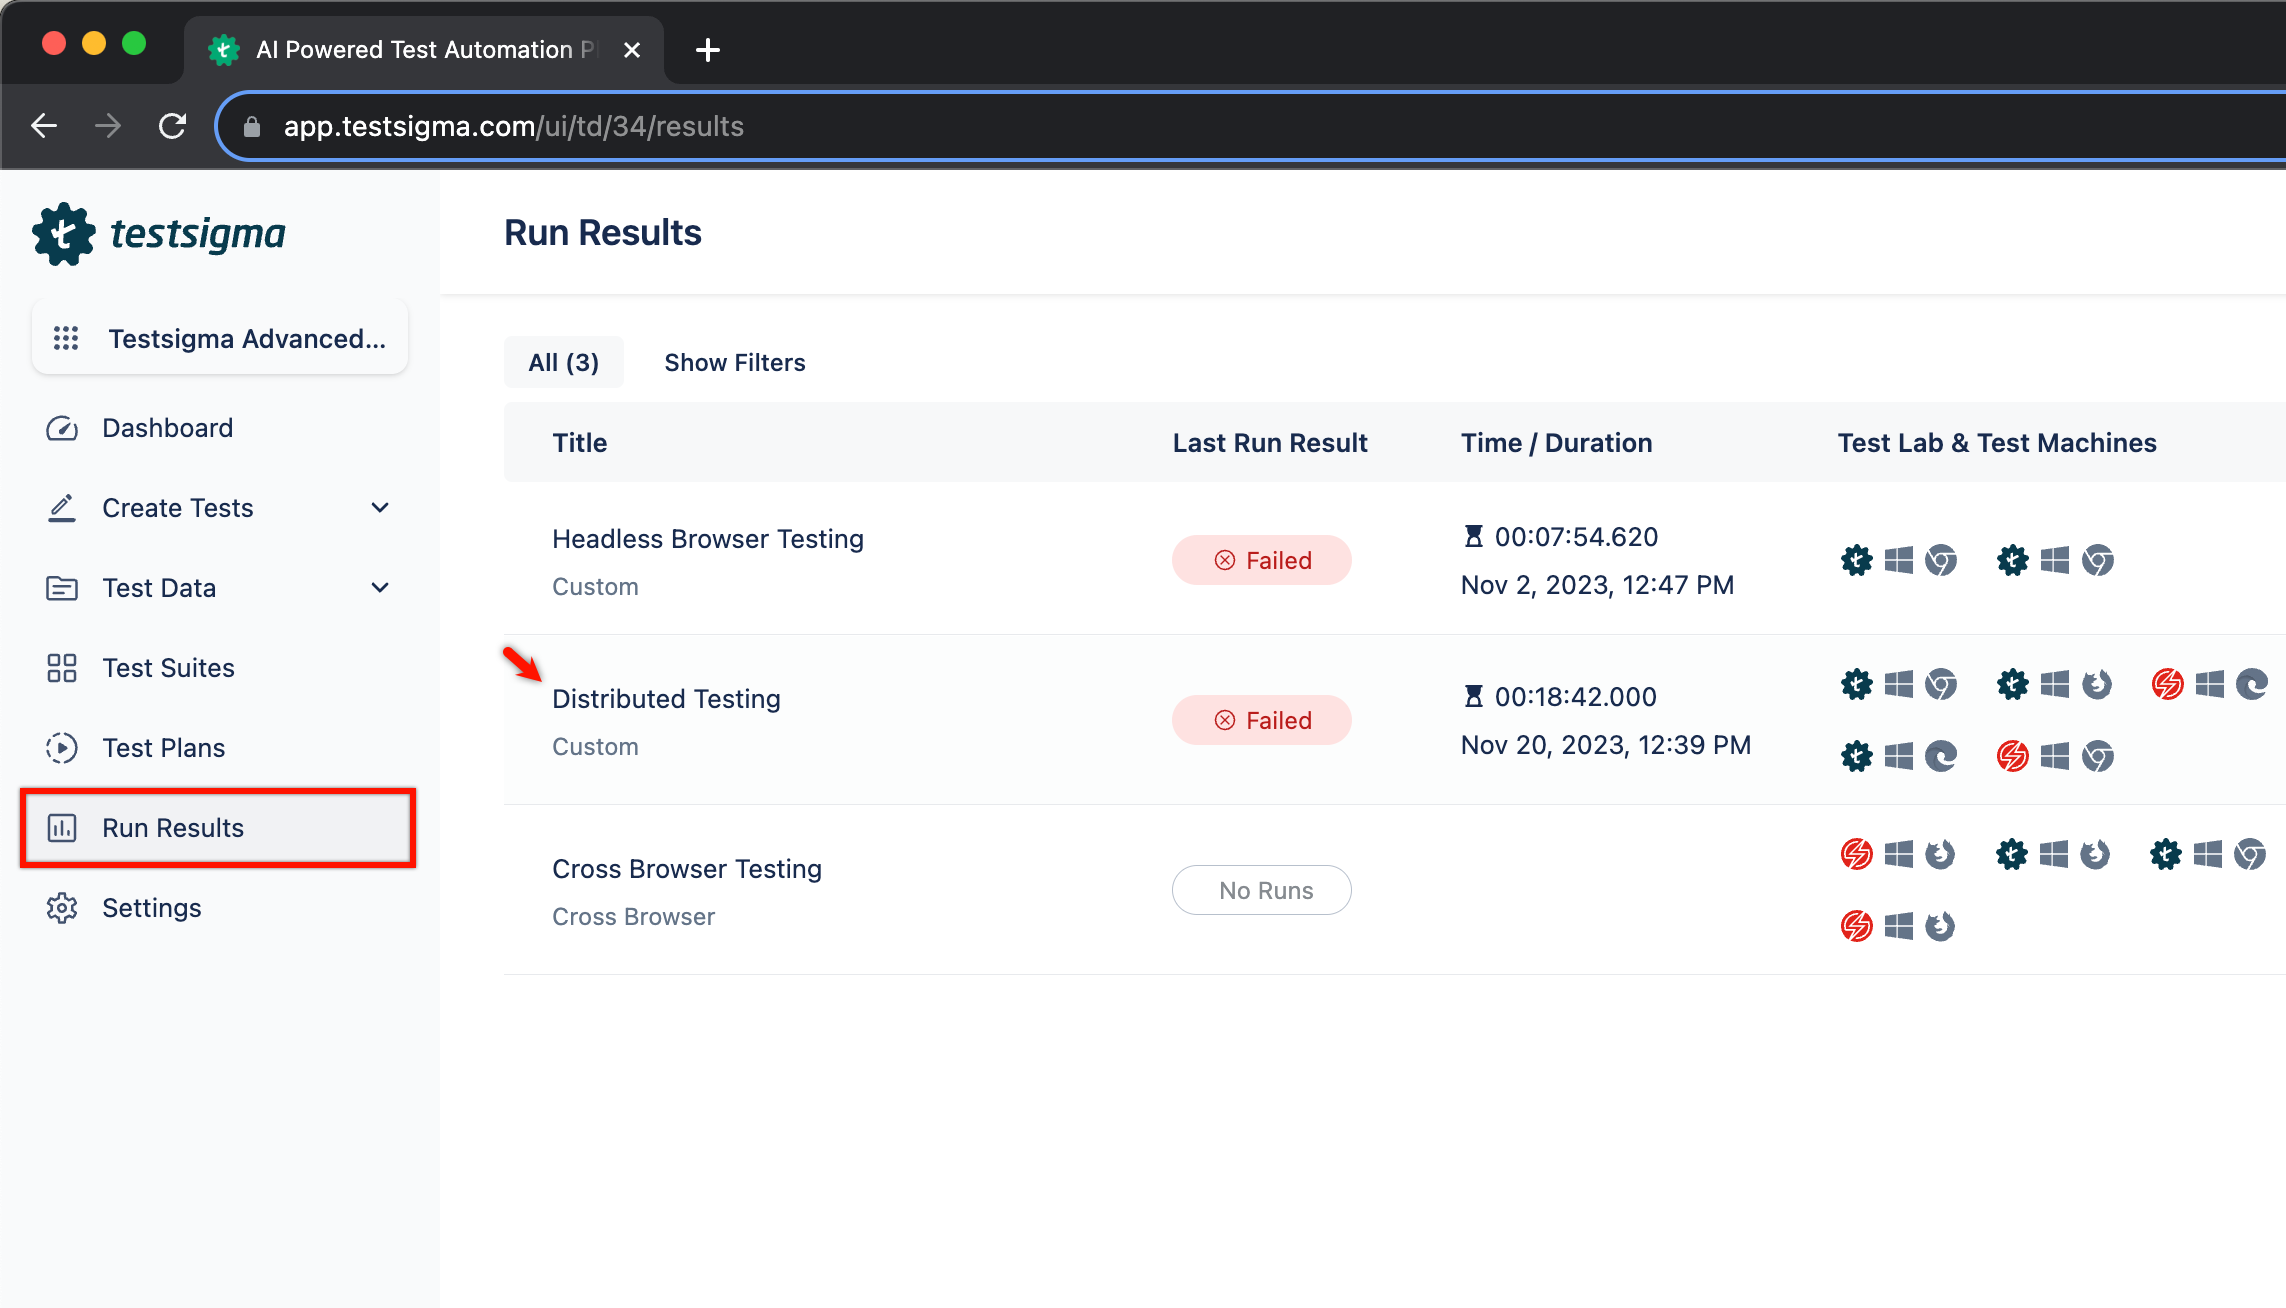The width and height of the screenshot is (2286, 1308).
Task: Select the Test Plans timer icon
Action: [x=60, y=747]
